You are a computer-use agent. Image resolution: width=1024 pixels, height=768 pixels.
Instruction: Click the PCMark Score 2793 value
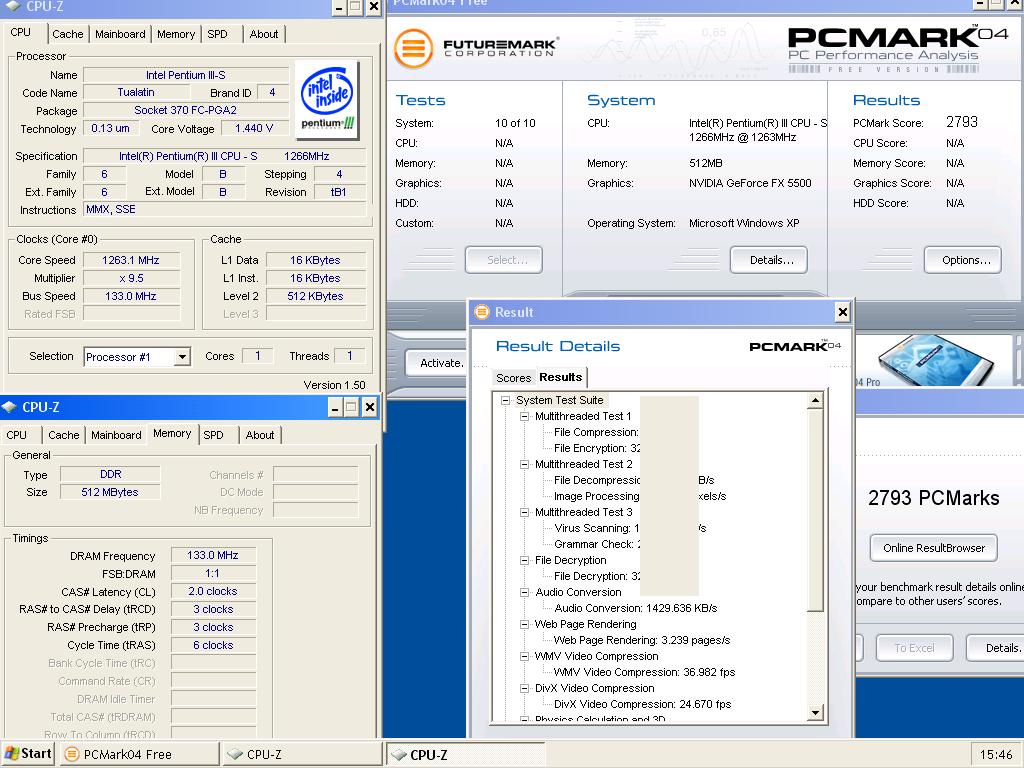point(962,122)
